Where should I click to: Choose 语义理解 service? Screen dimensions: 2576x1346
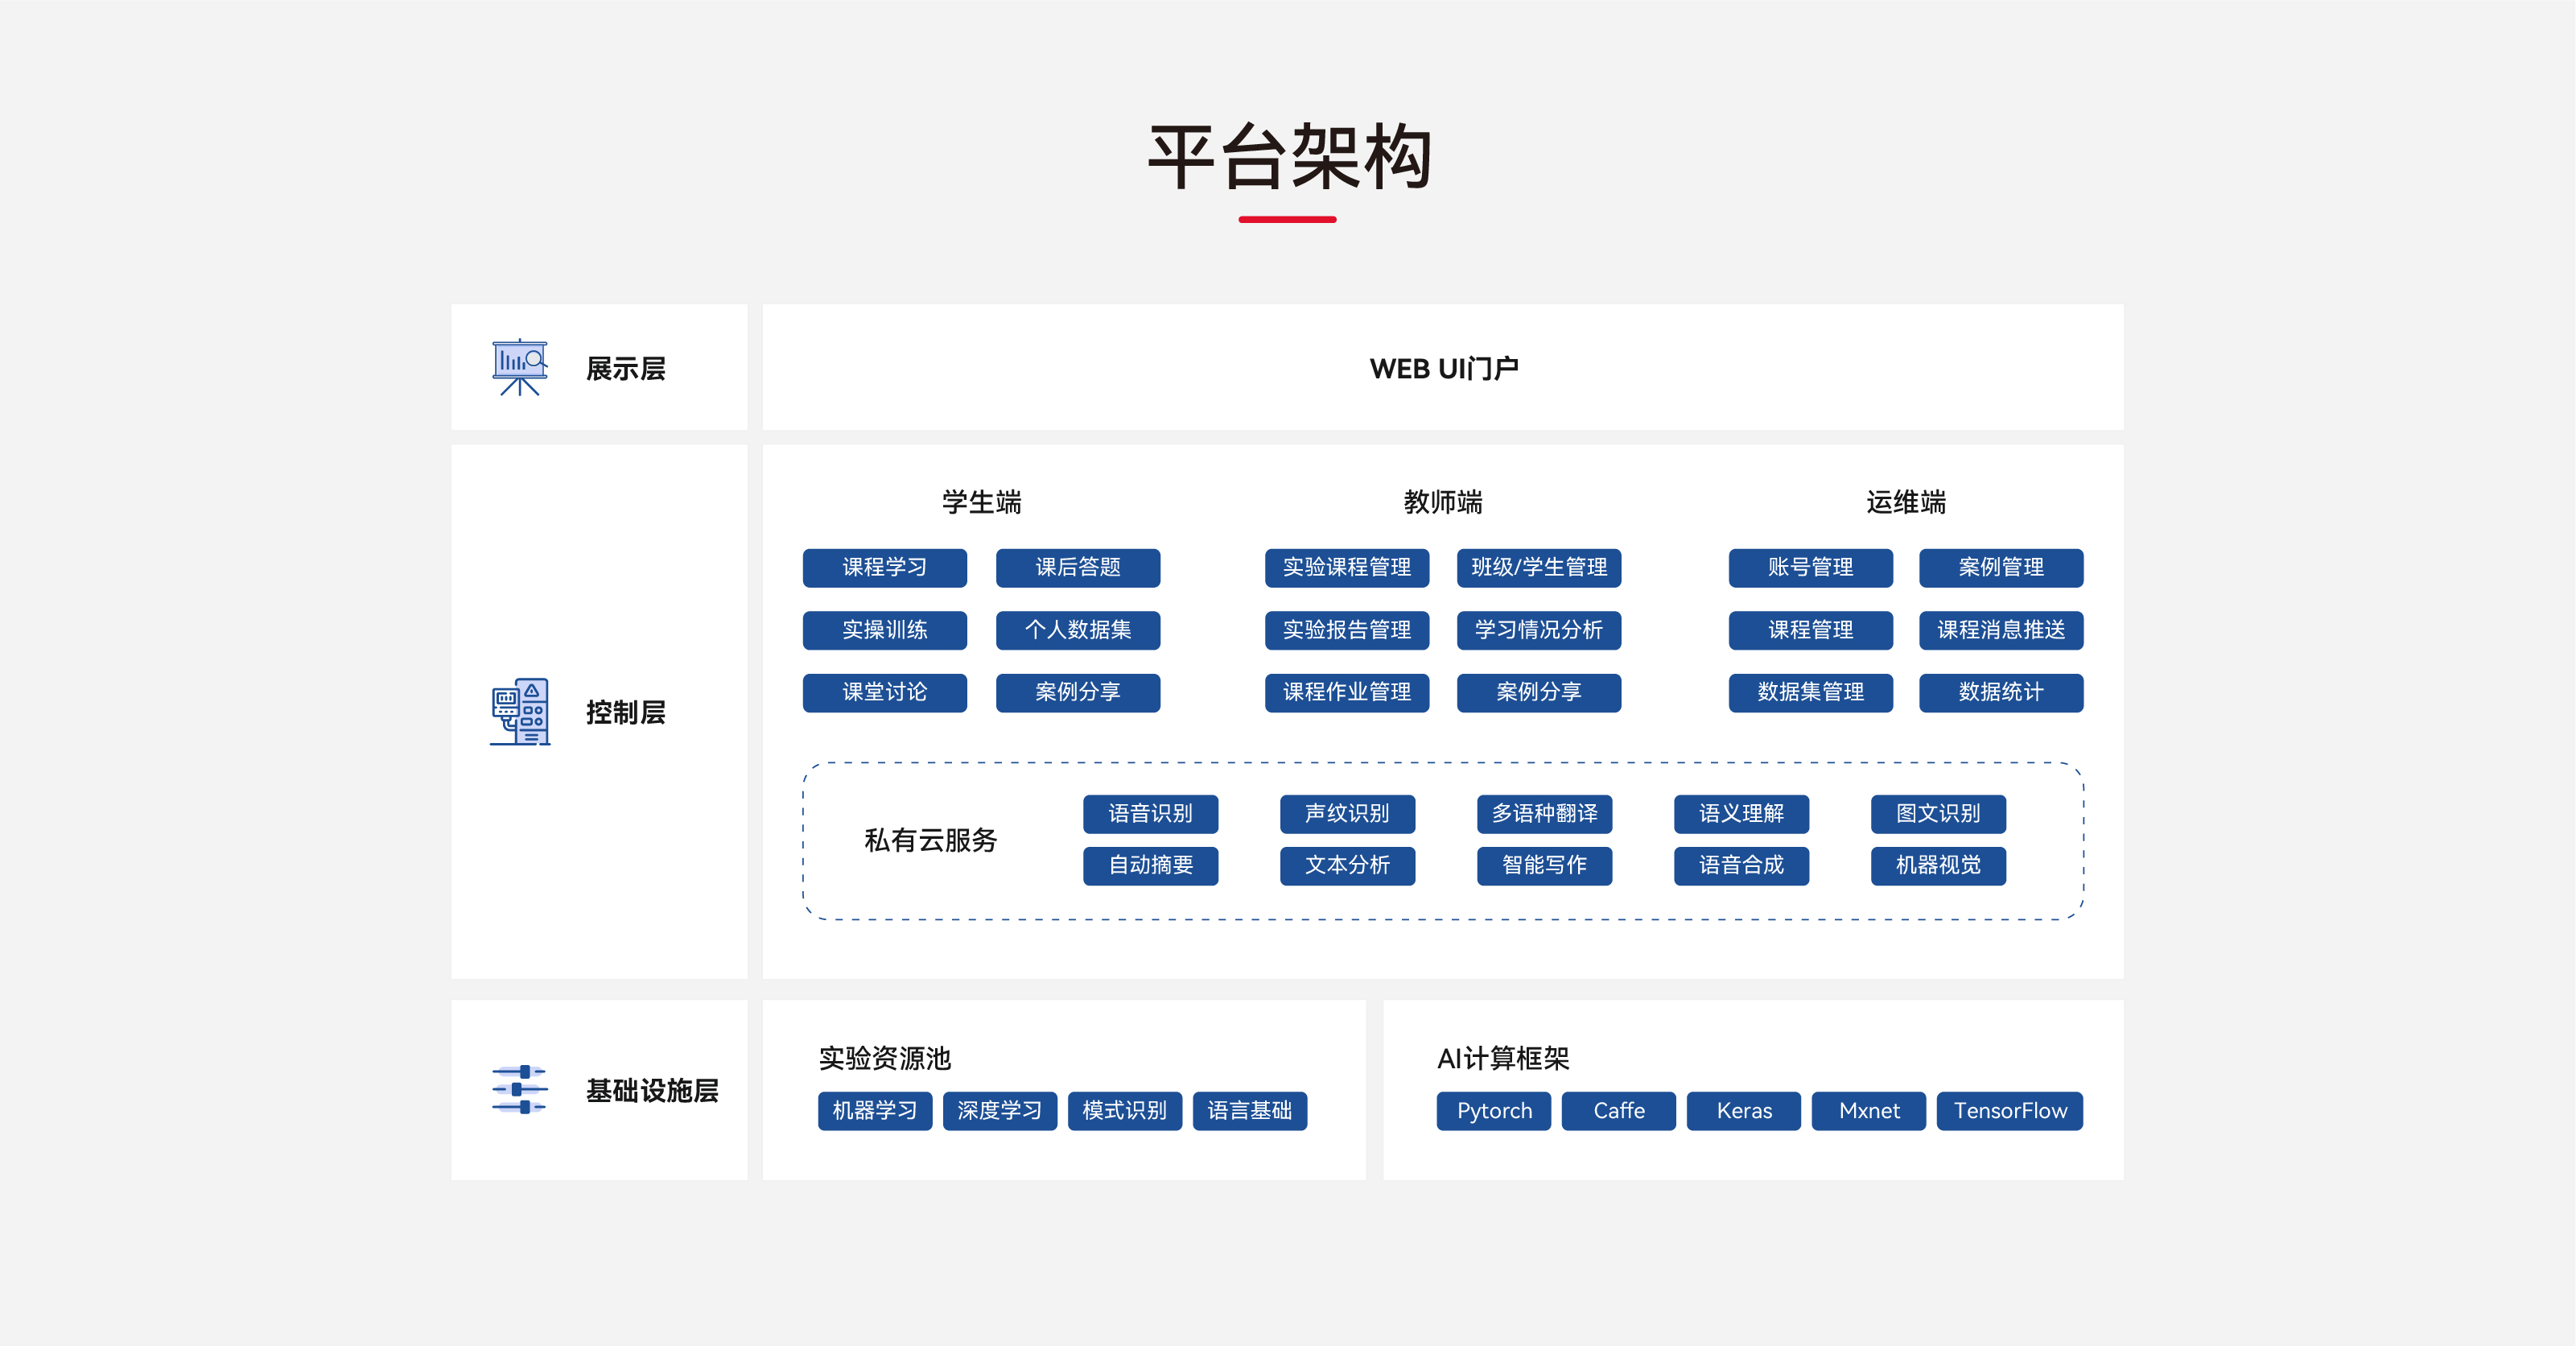1742,814
